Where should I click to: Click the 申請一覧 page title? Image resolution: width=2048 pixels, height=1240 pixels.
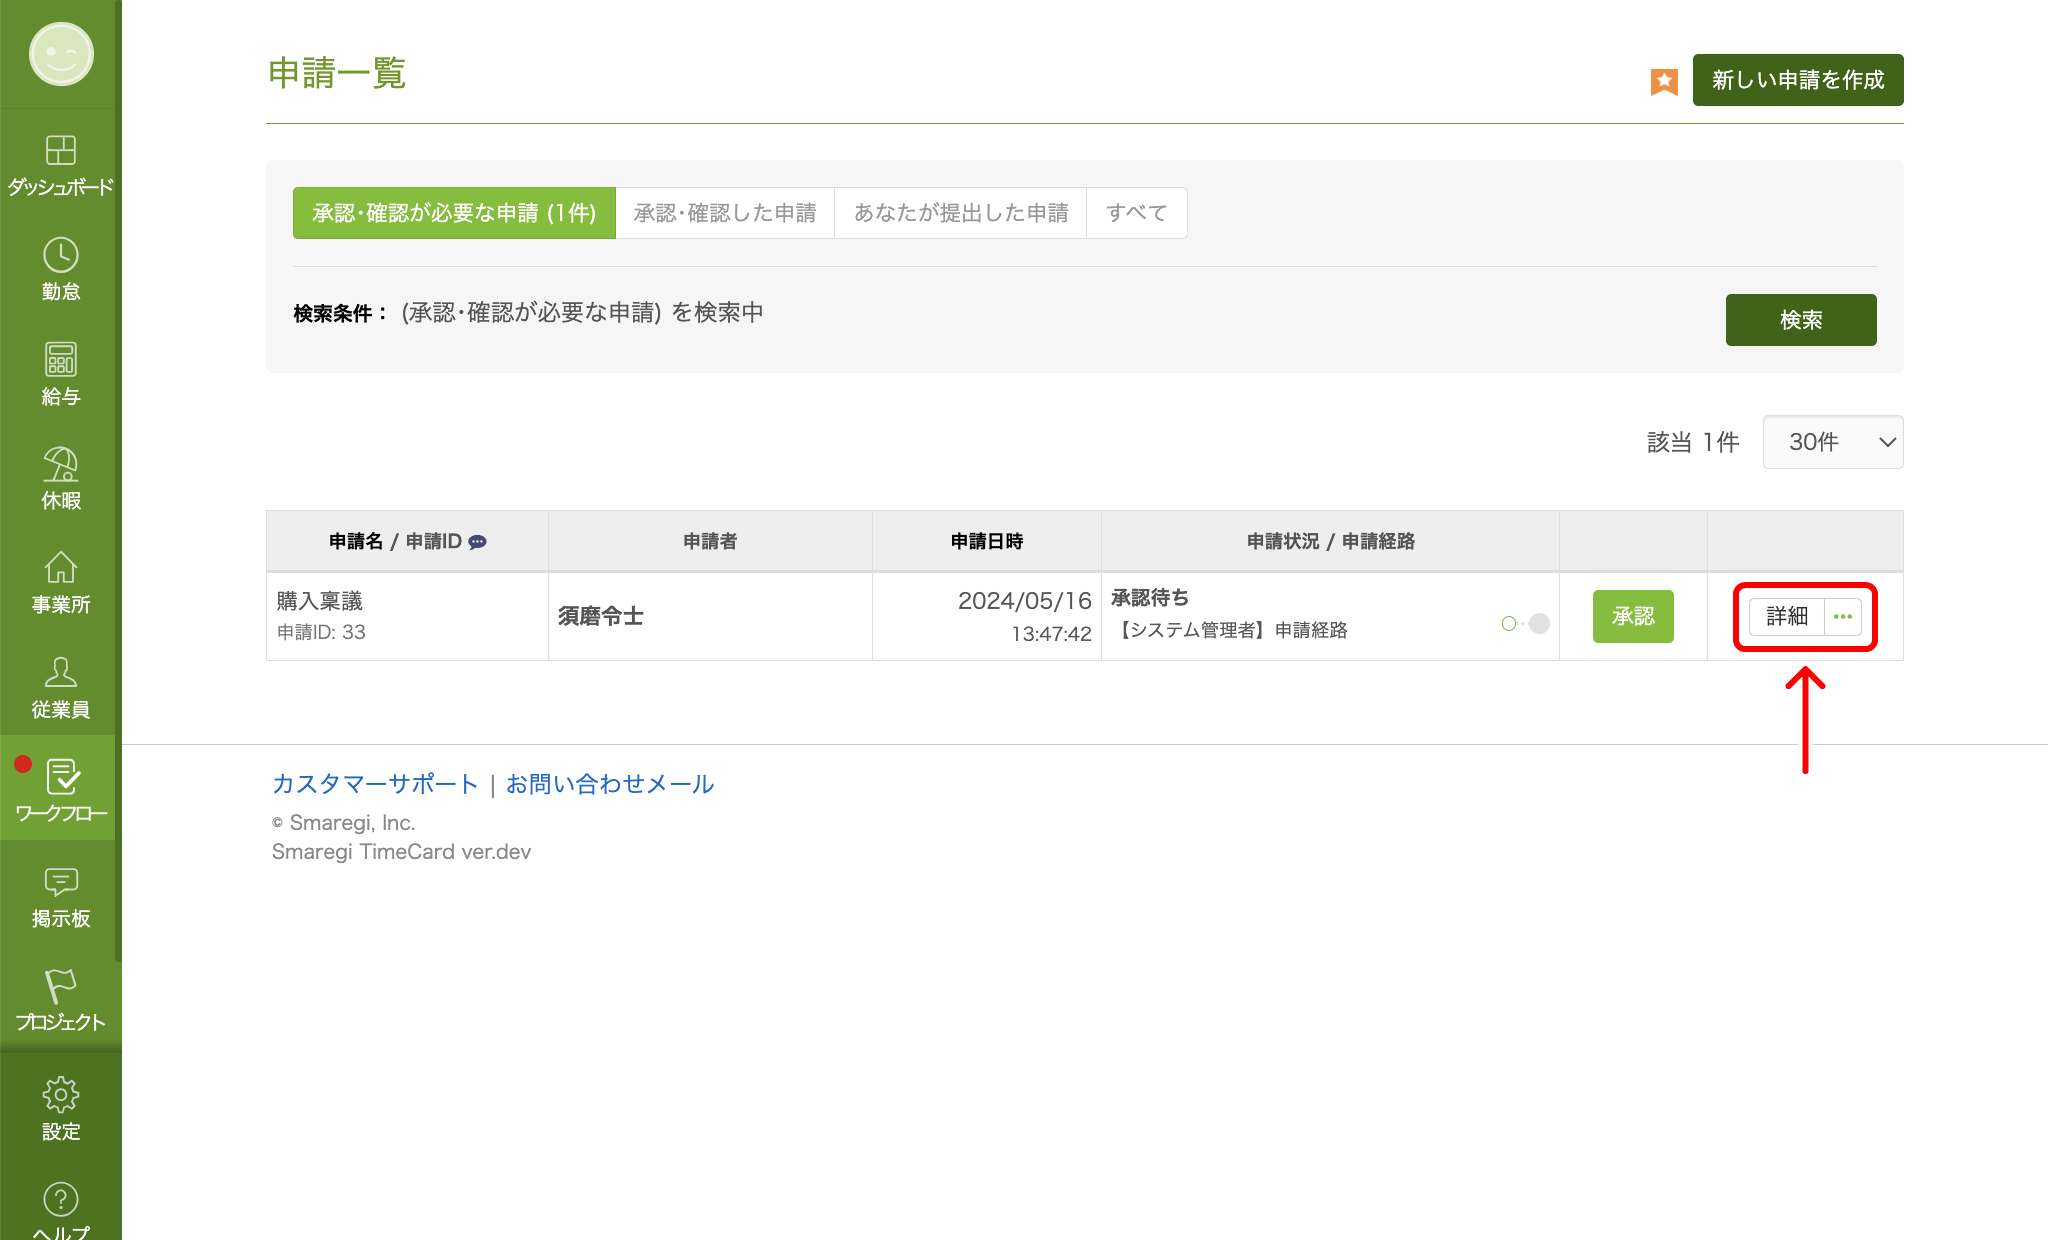[x=337, y=73]
